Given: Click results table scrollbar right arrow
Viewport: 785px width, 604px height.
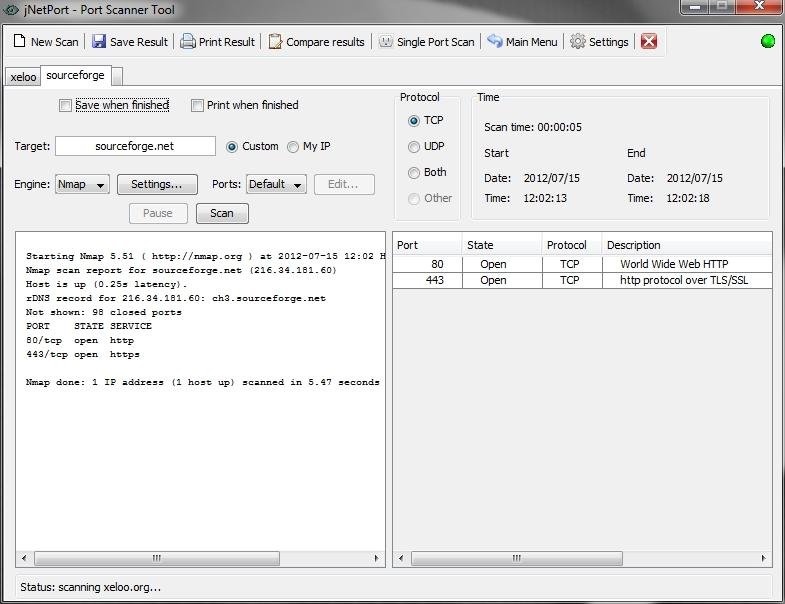Looking at the screenshot, I should [x=763, y=558].
